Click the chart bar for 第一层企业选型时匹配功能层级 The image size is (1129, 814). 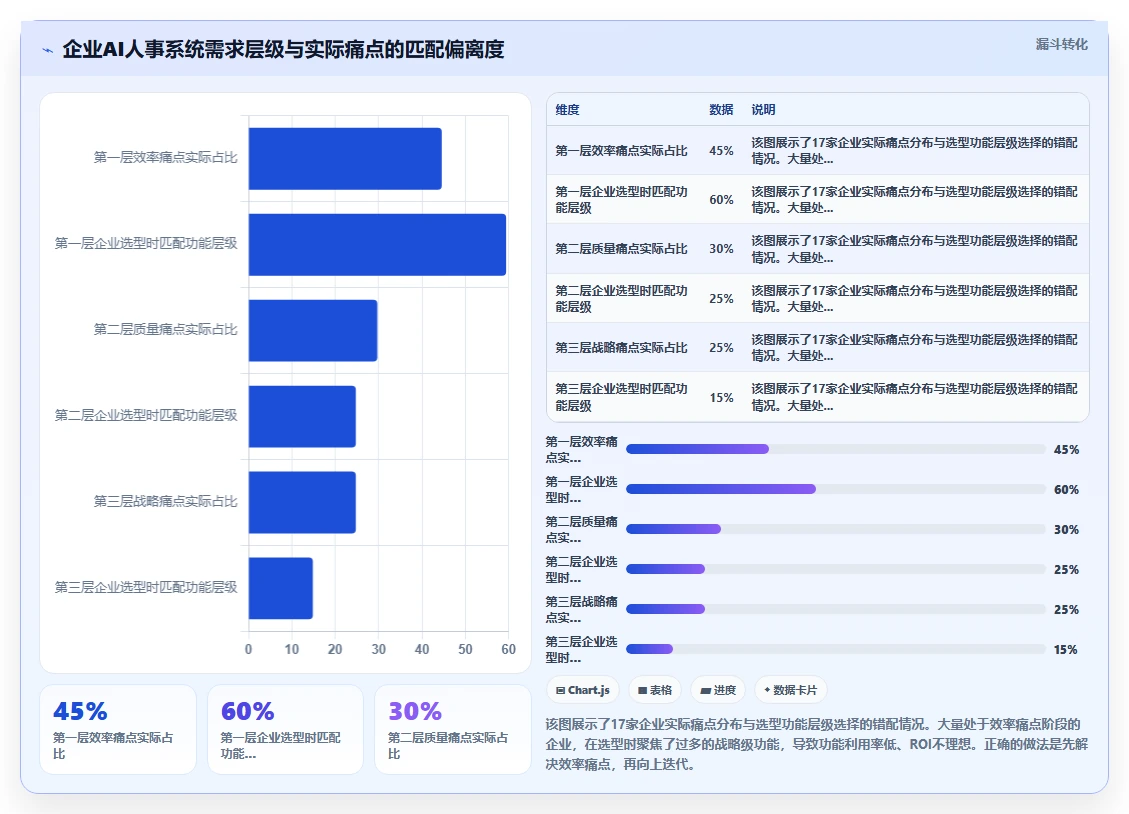click(x=377, y=245)
